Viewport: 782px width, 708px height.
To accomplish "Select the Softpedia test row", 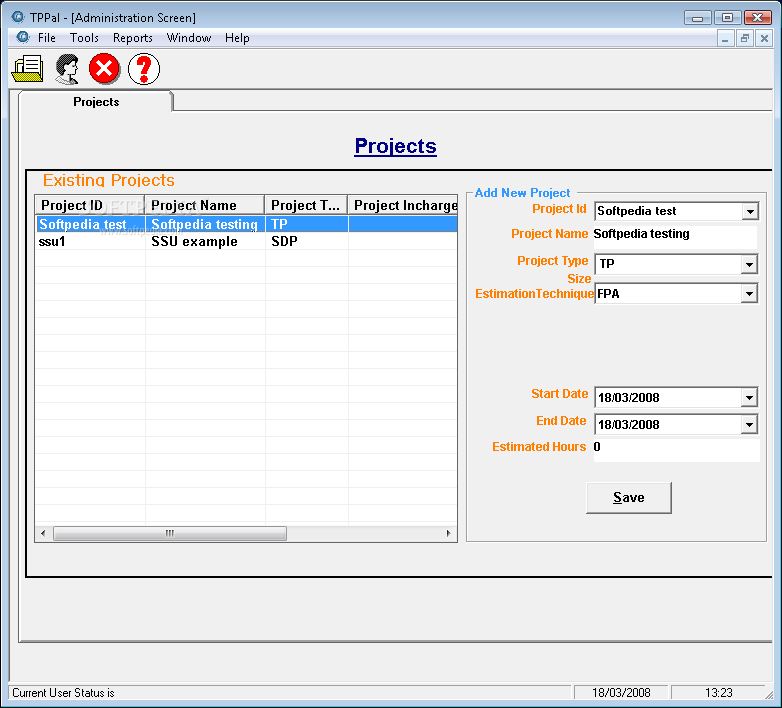I will click(x=246, y=224).
